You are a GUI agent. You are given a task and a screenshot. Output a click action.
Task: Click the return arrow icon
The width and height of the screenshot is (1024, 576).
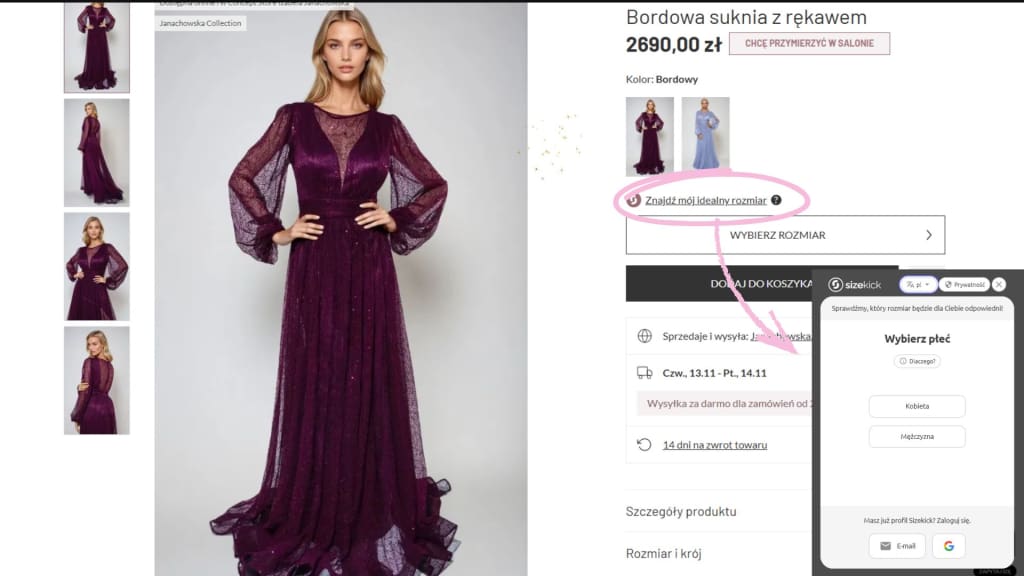(645, 444)
